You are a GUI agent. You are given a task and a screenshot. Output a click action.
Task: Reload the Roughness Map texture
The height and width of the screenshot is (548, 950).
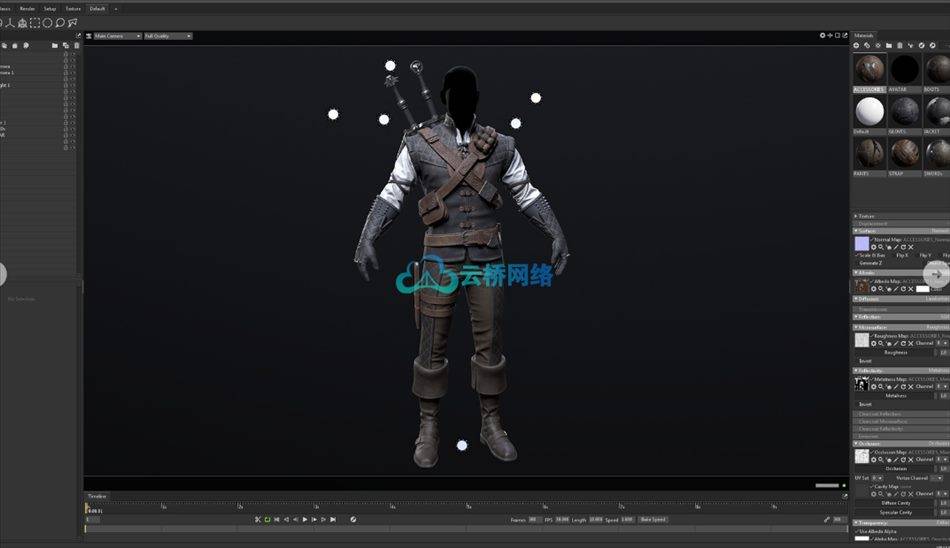click(903, 343)
